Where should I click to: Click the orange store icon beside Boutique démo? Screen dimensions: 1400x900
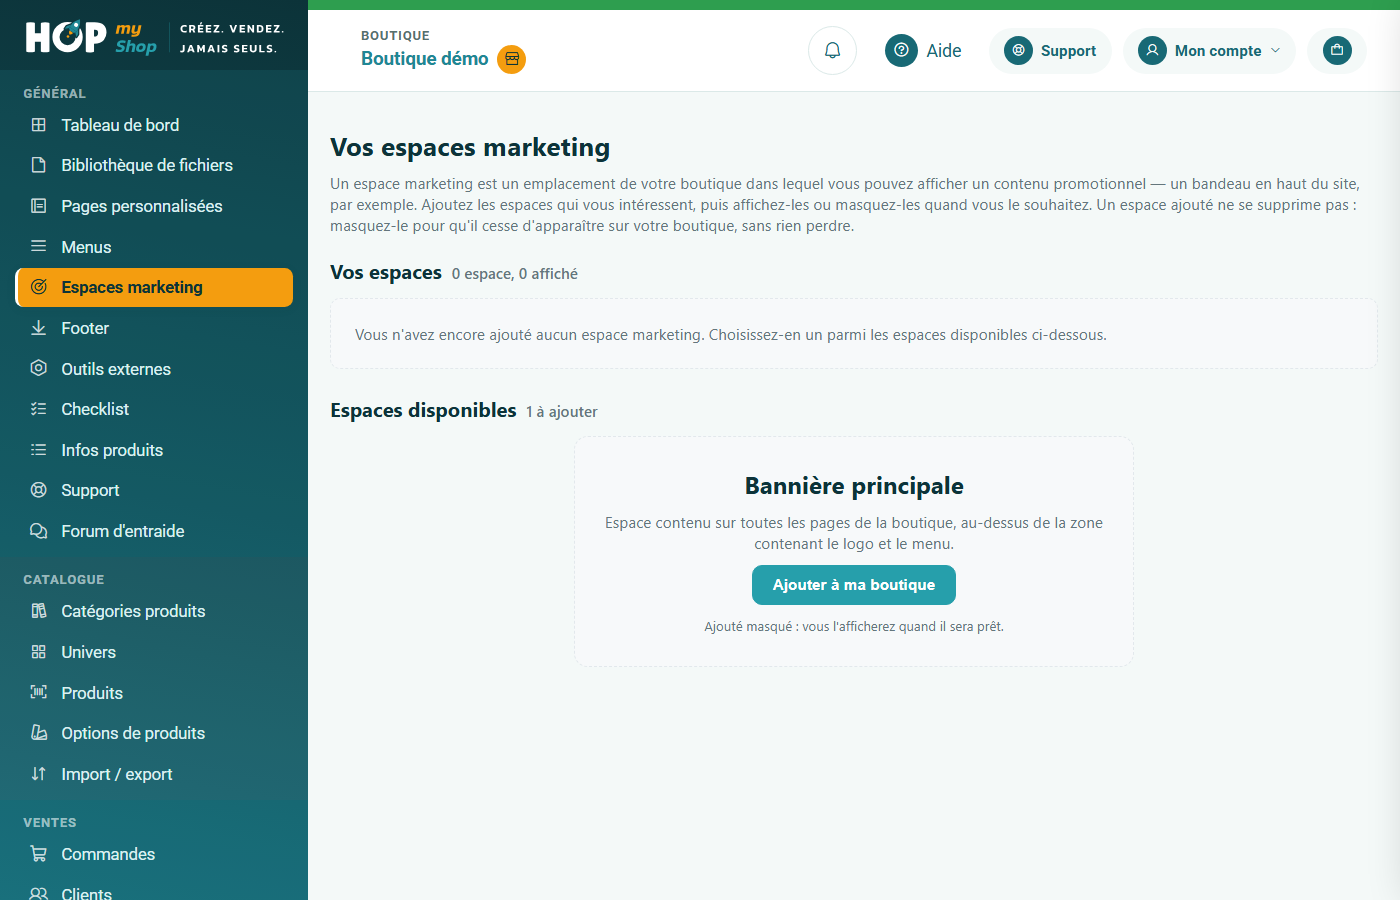point(512,59)
